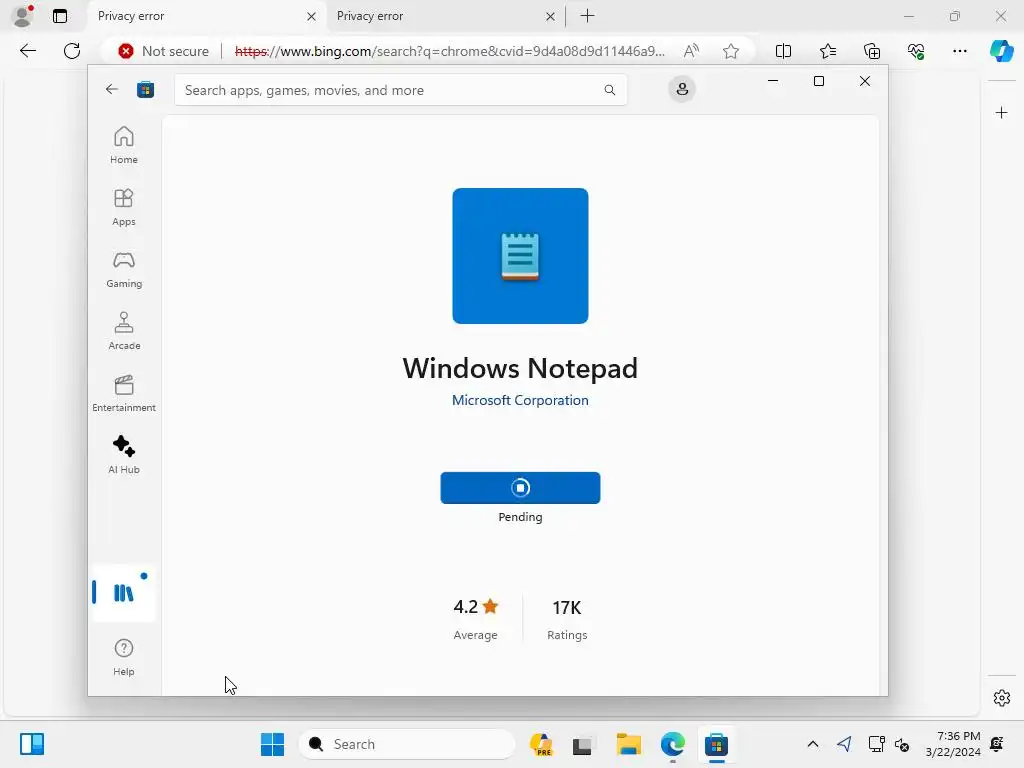The height and width of the screenshot is (768, 1024).
Task: Open Copilot preview on taskbar
Action: pos(541,744)
